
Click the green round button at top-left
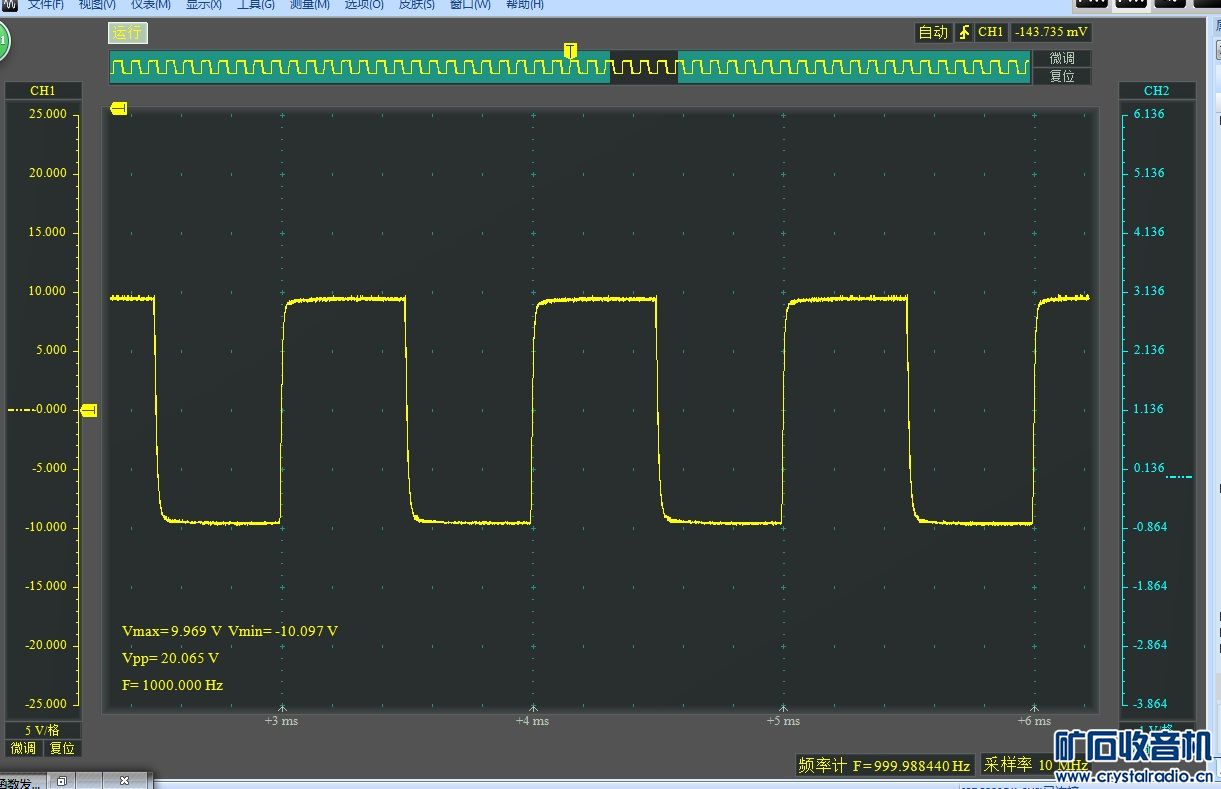click(x=3, y=41)
